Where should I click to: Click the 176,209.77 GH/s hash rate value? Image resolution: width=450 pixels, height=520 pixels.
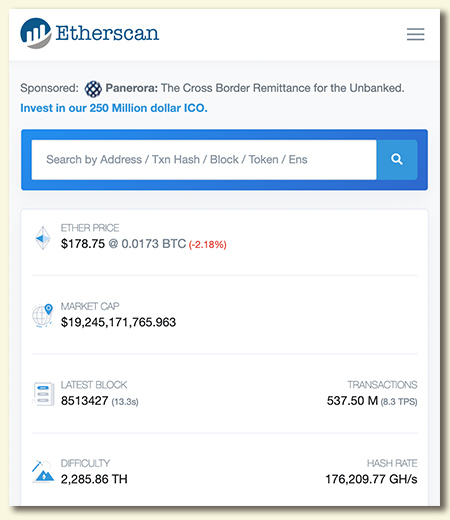371,479
